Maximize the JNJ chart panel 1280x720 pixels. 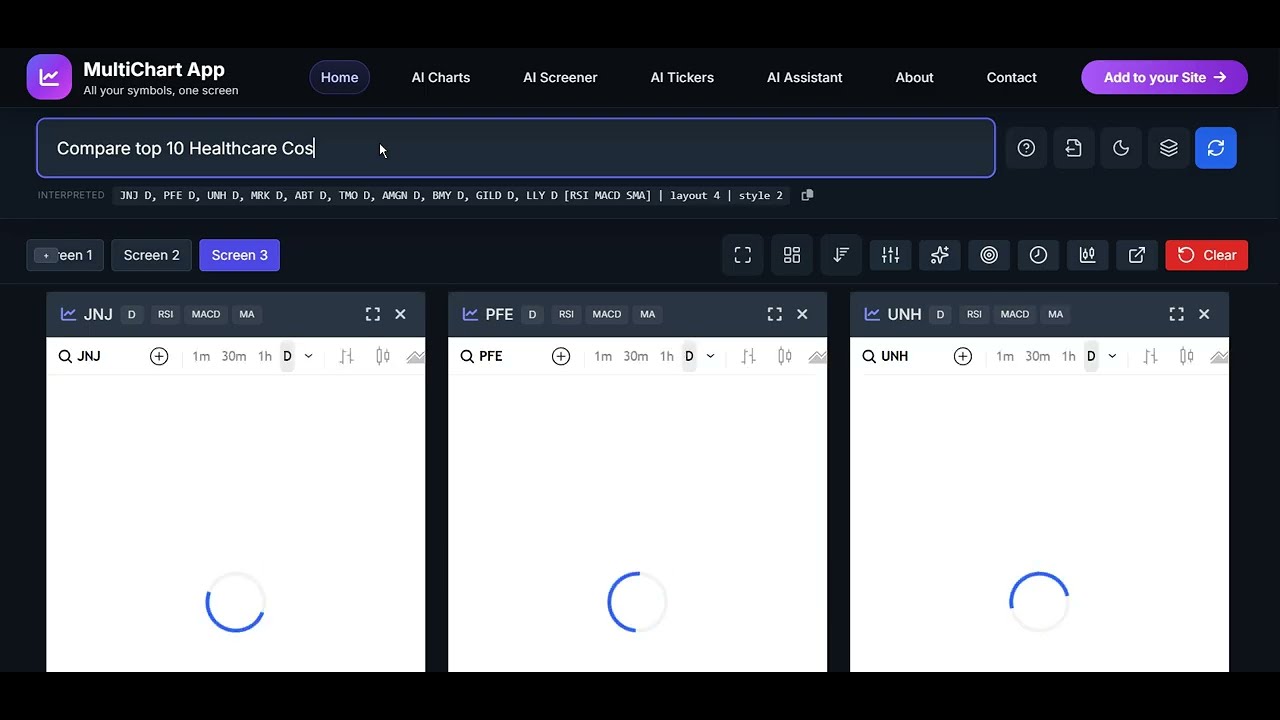373,314
